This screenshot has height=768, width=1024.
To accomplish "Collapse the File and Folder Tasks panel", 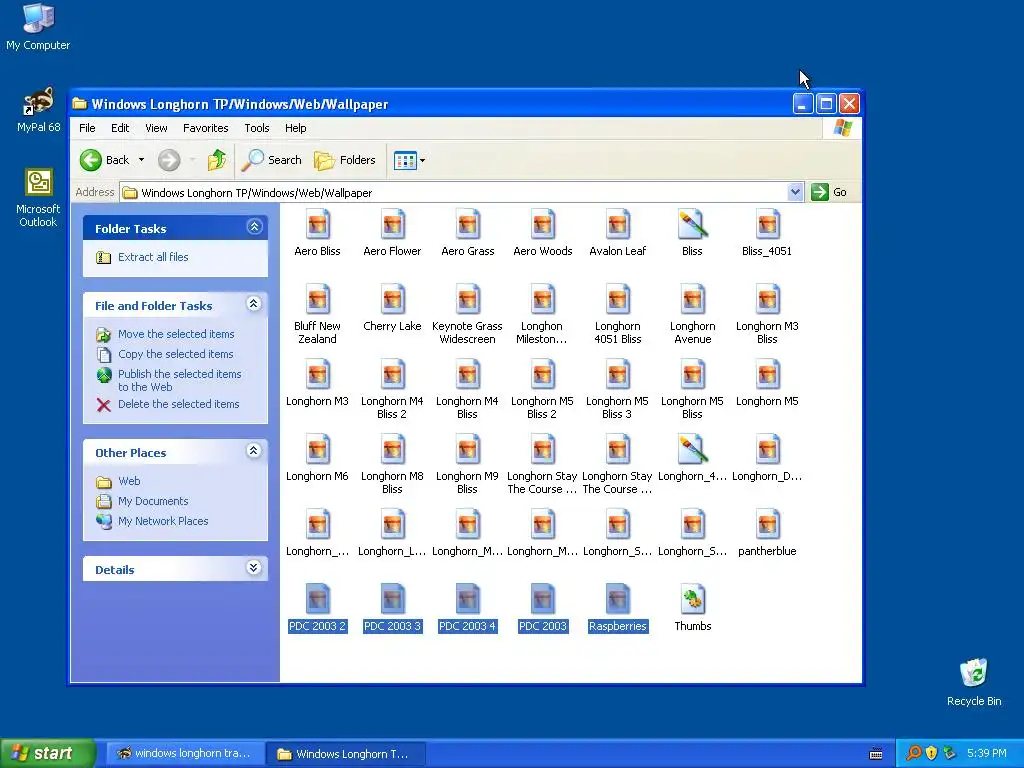I will point(254,304).
